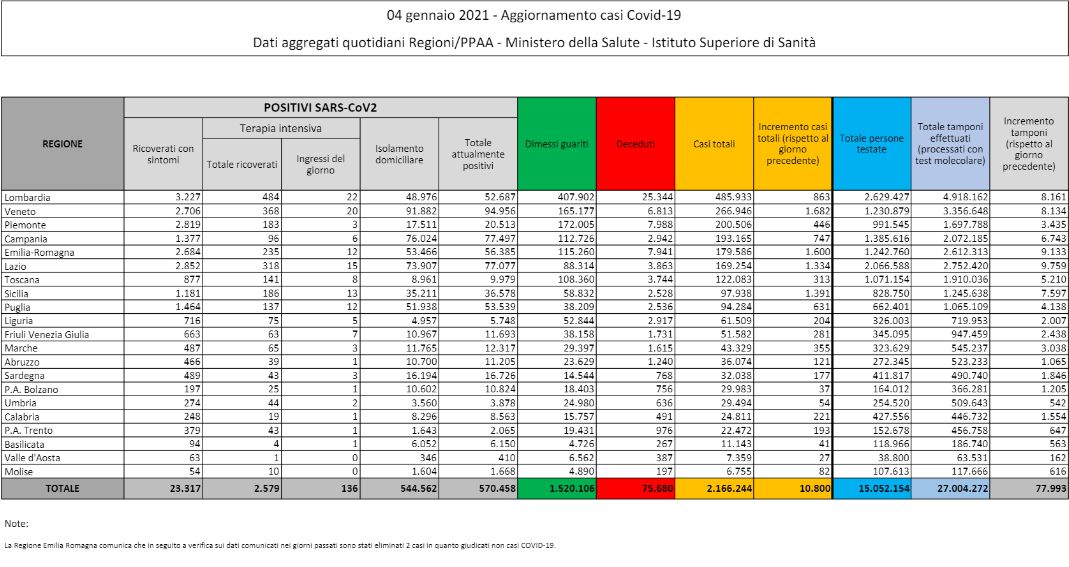Screen dimensions: 1069x567
Task: Select the Veneto region name
Action: point(20,211)
